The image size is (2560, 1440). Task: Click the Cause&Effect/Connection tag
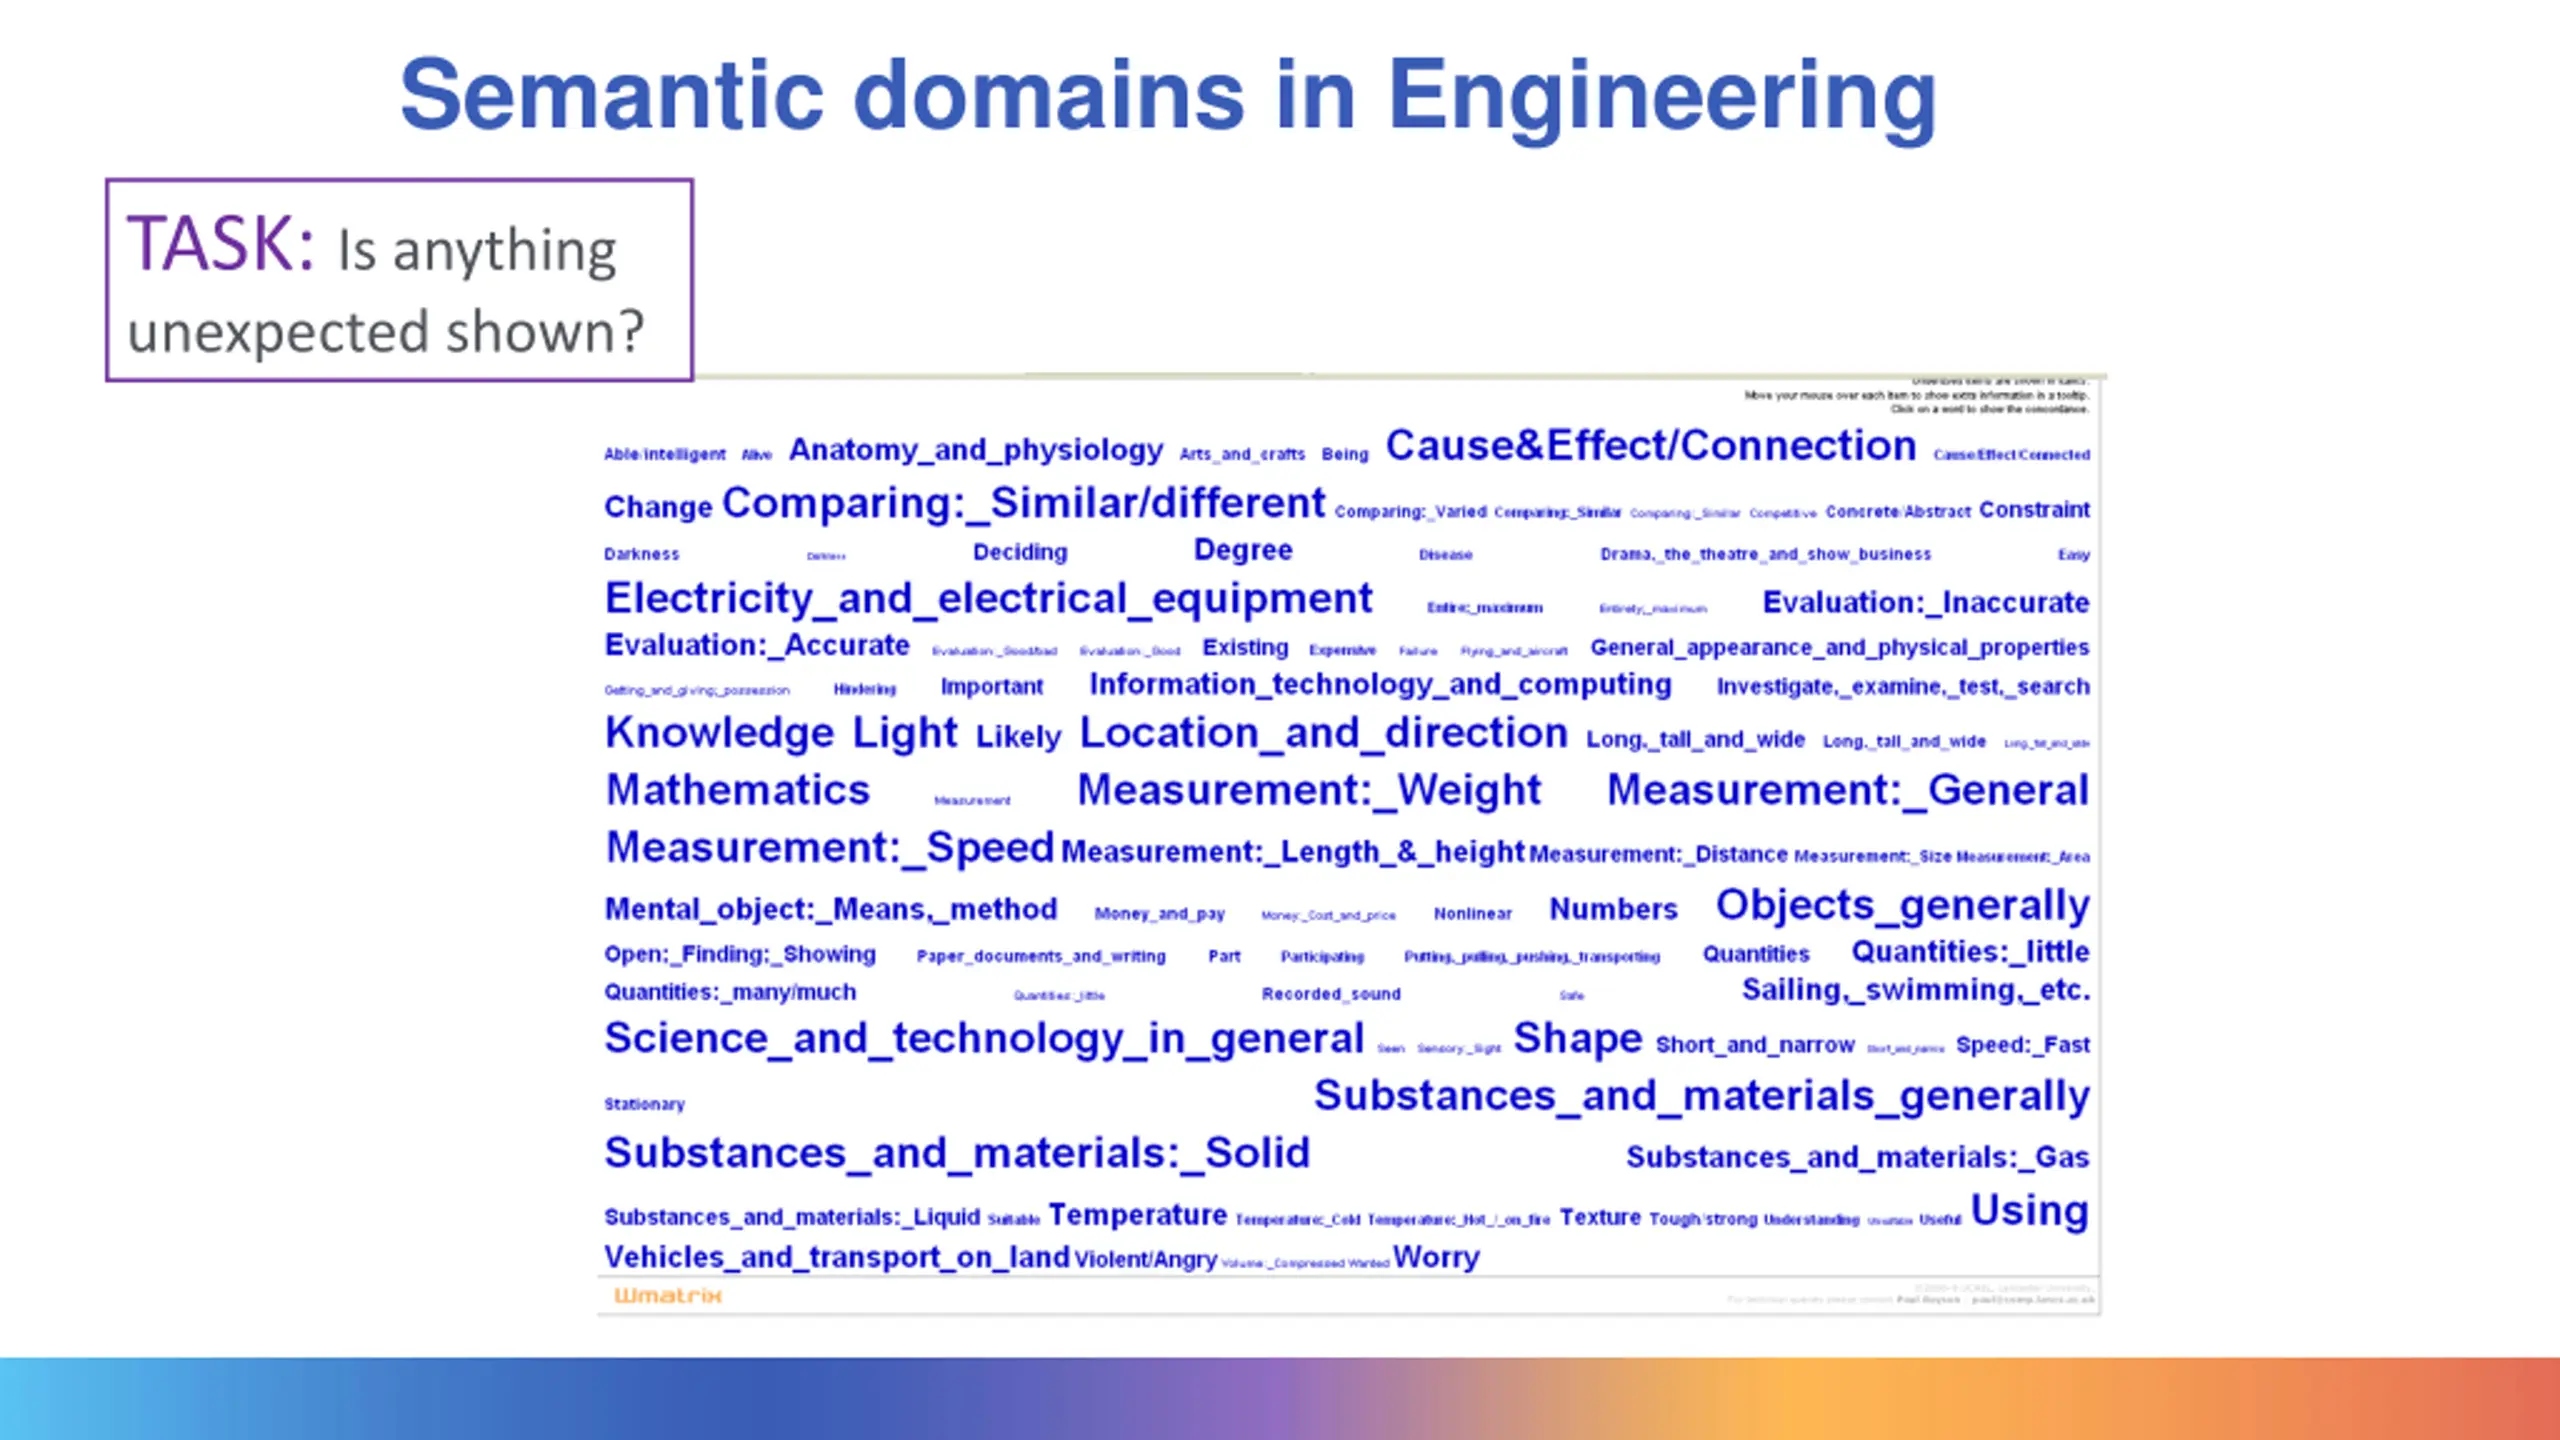pyautogui.click(x=1651, y=445)
